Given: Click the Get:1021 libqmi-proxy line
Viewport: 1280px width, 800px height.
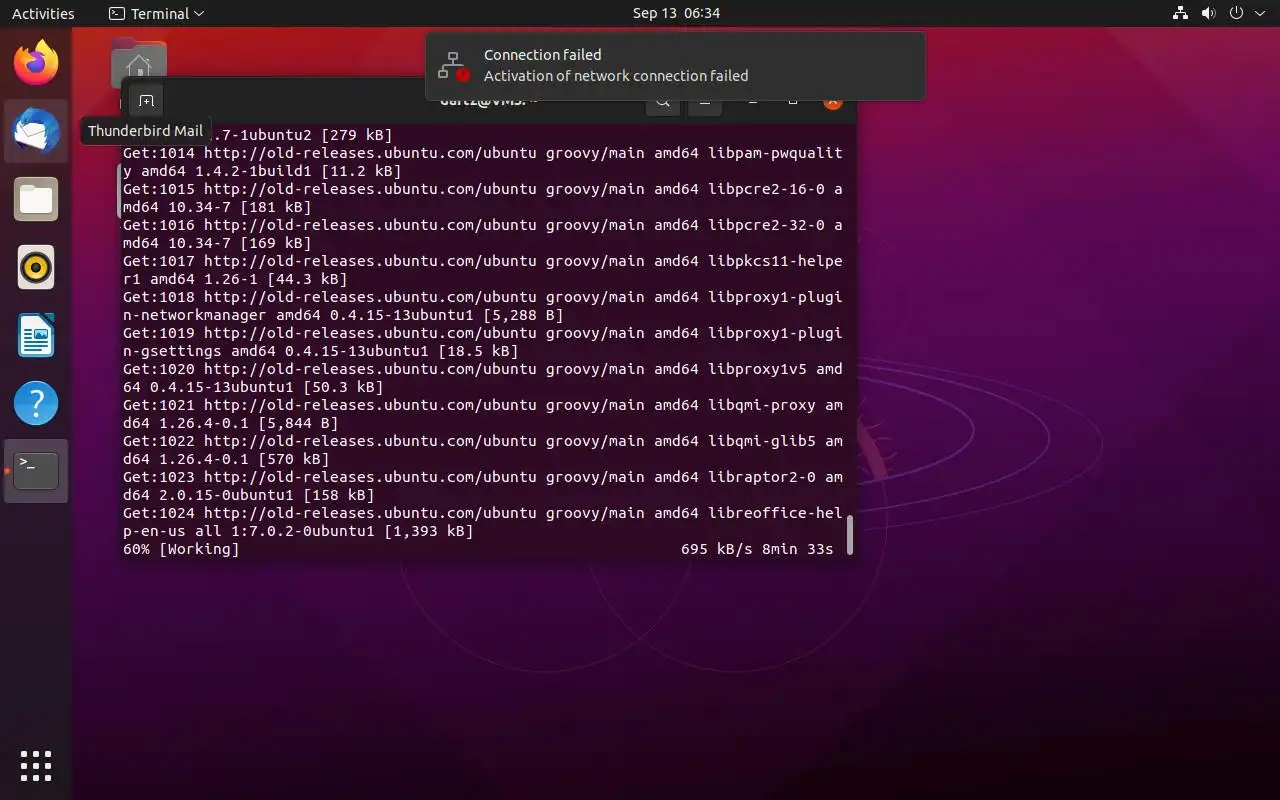Looking at the screenshot, I should pyautogui.click(x=483, y=414).
